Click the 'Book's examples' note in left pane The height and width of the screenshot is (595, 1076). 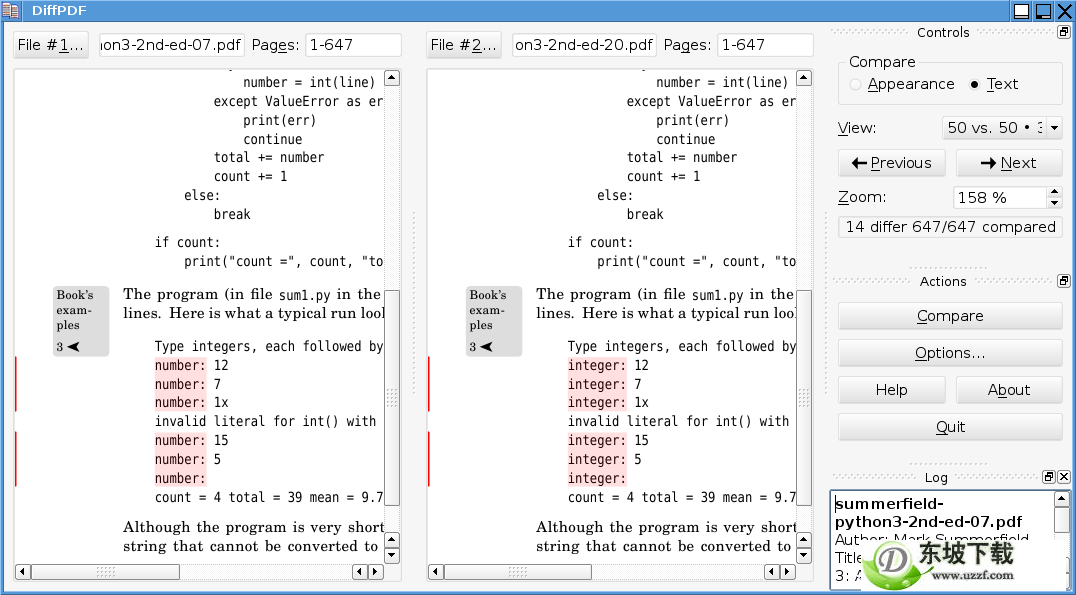pyautogui.click(x=81, y=321)
